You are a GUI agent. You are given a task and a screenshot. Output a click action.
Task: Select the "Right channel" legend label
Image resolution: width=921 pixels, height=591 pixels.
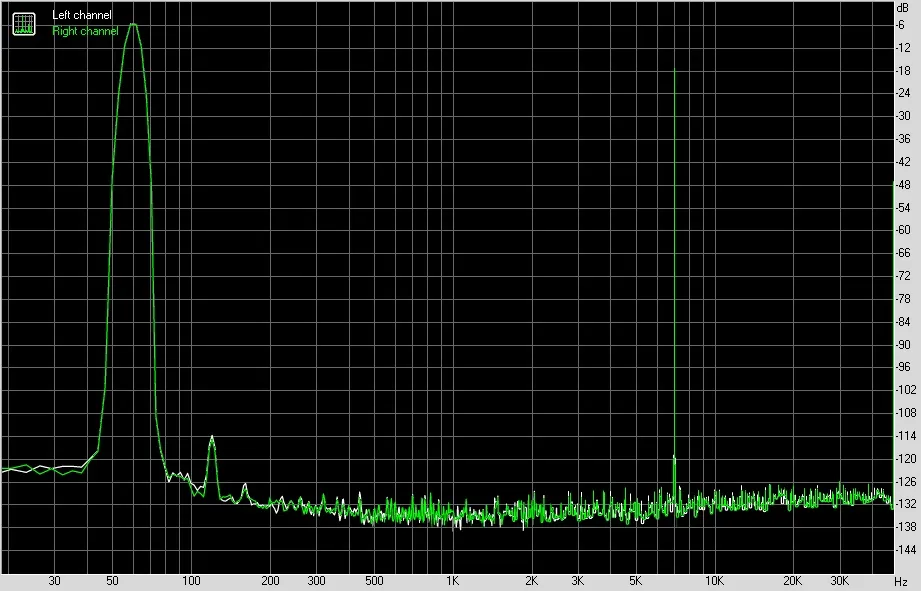click(85, 31)
